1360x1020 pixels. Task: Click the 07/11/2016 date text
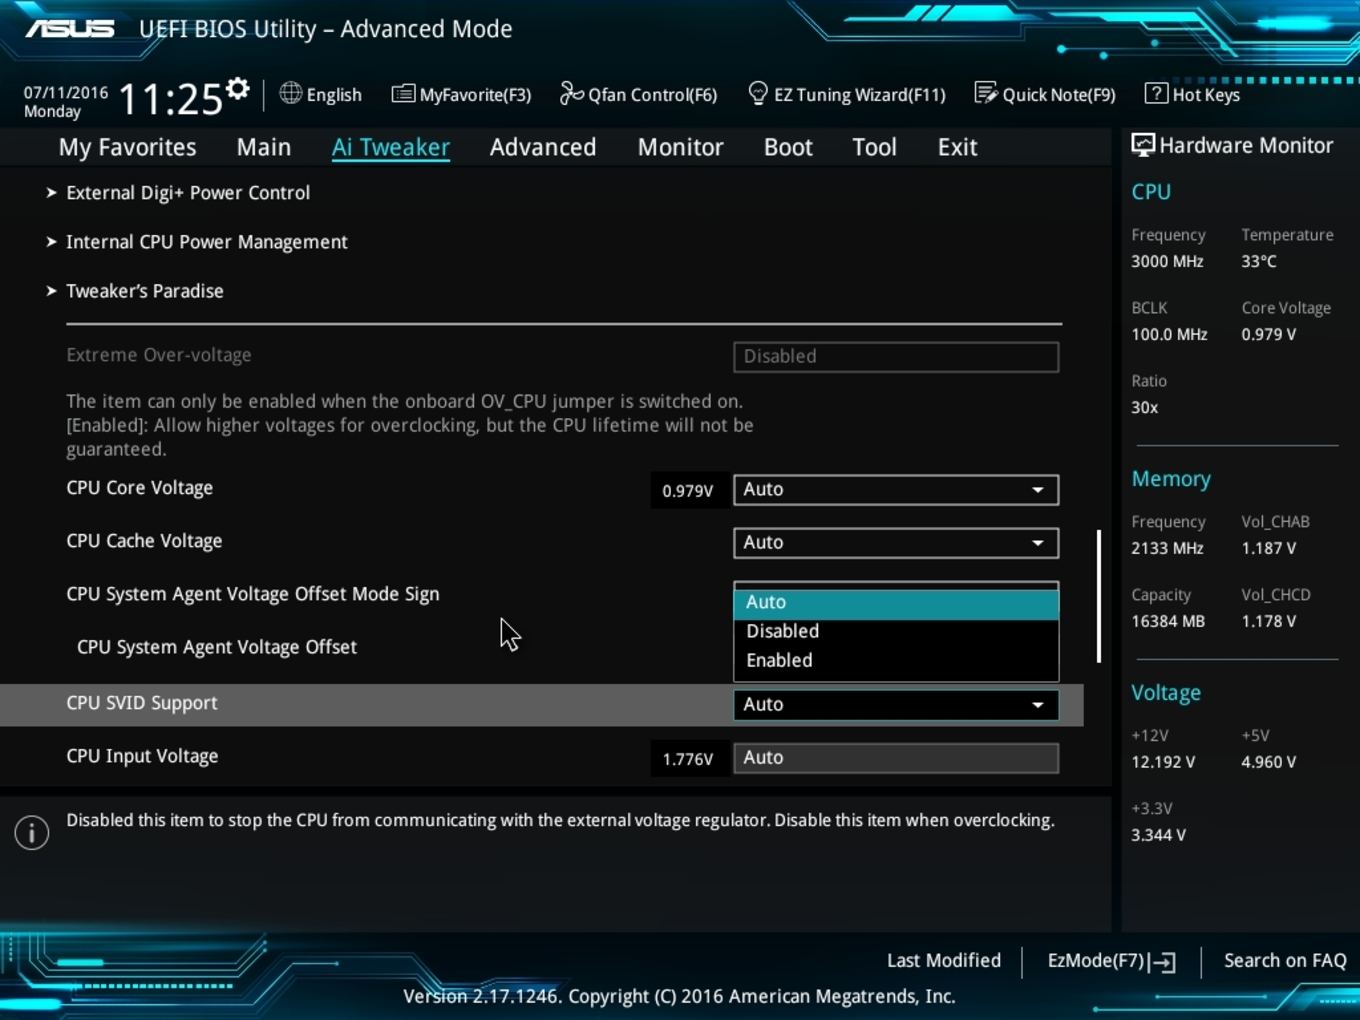[x=66, y=92]
